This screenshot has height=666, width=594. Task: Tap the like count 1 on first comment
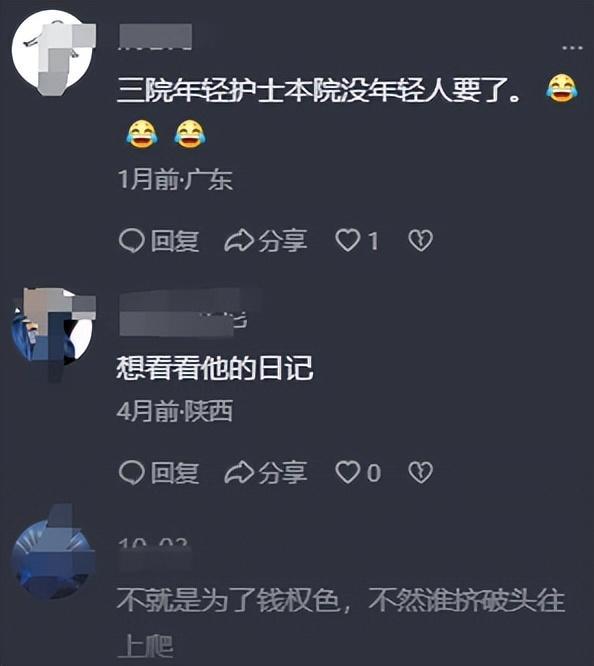tap(373, 241)
